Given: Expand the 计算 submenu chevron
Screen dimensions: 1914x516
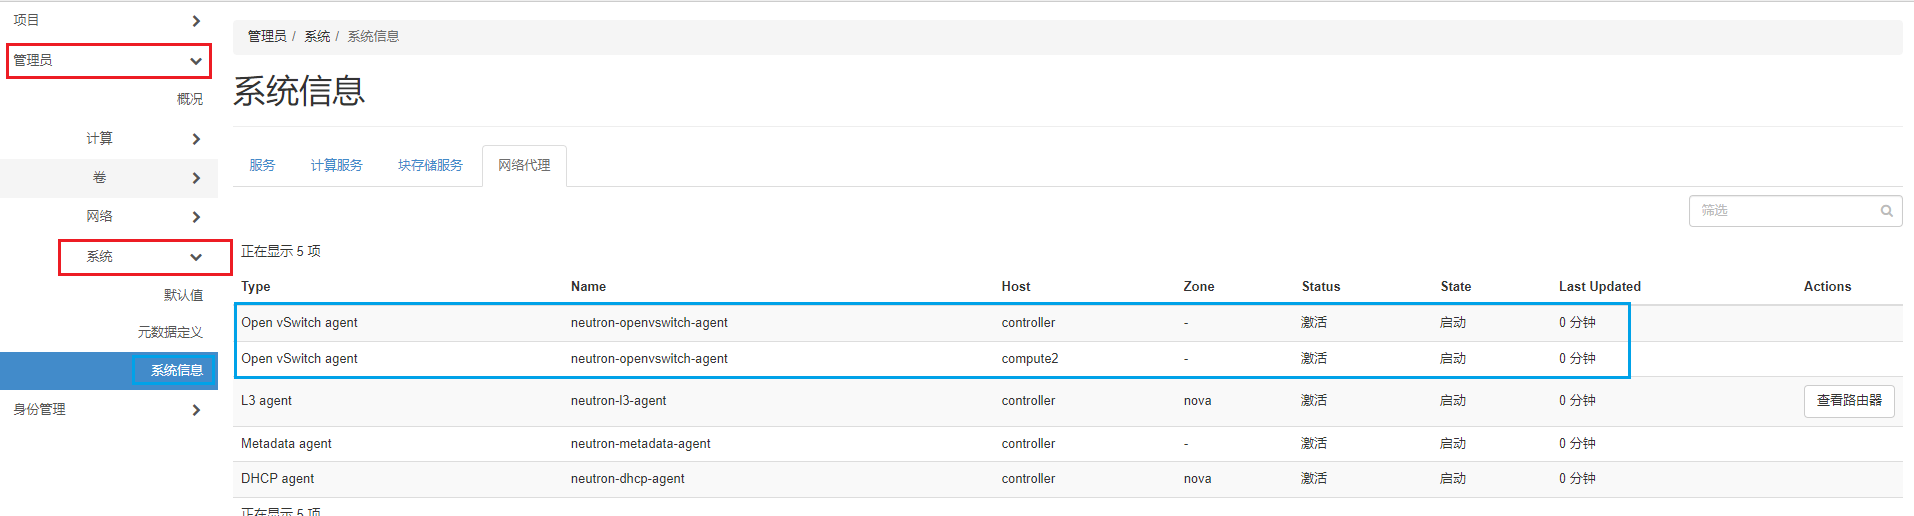Looking at the screenshot, I should point(196,139).
